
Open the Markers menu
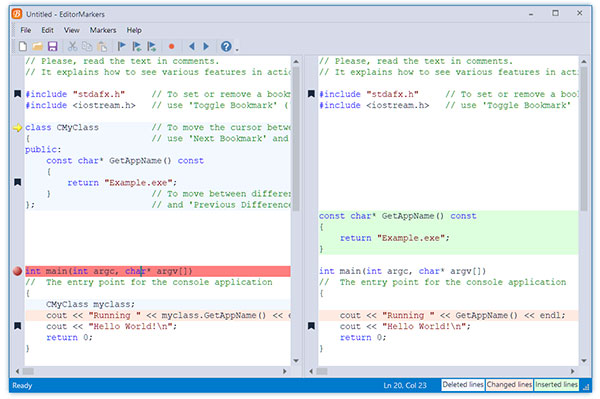[x=103, y=30]
